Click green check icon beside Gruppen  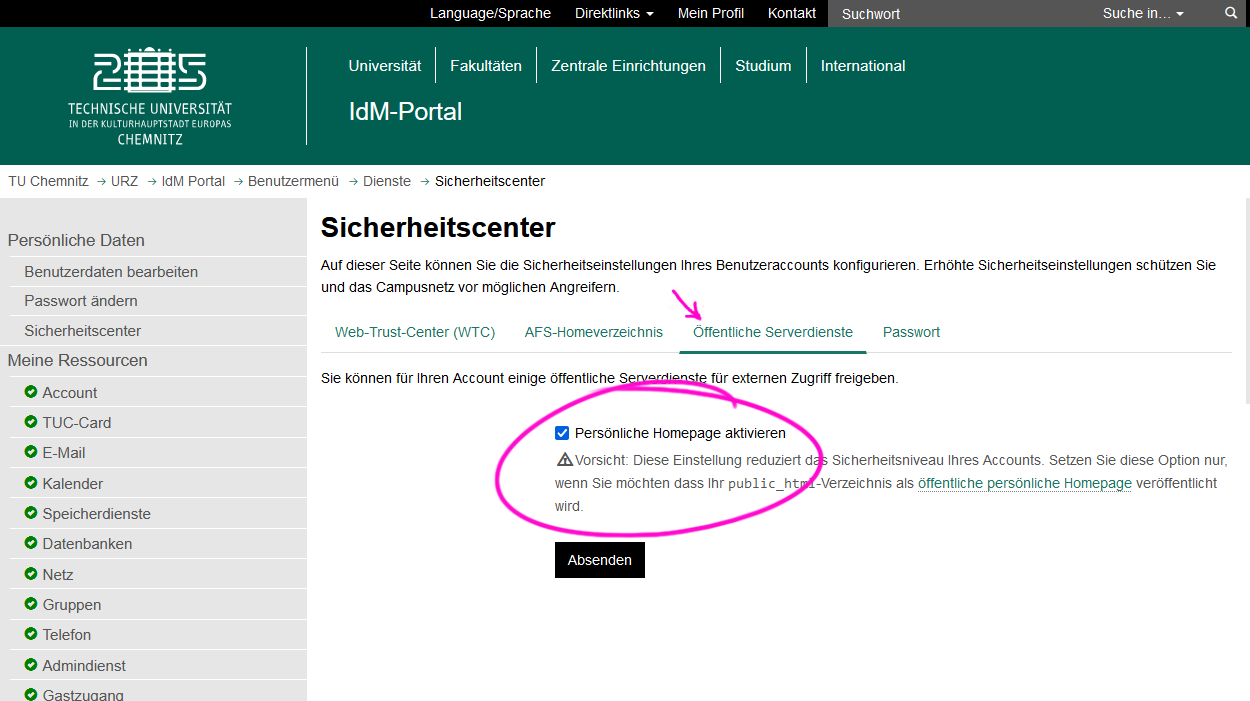click(x=31, y=604)
